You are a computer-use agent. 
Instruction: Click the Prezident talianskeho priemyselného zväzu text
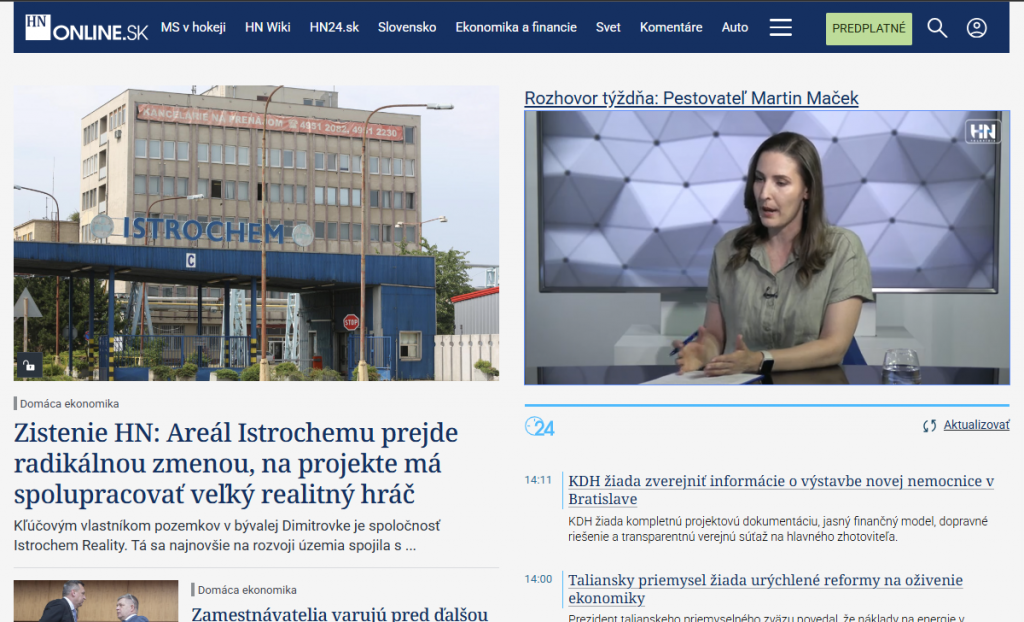click(767, 617)
